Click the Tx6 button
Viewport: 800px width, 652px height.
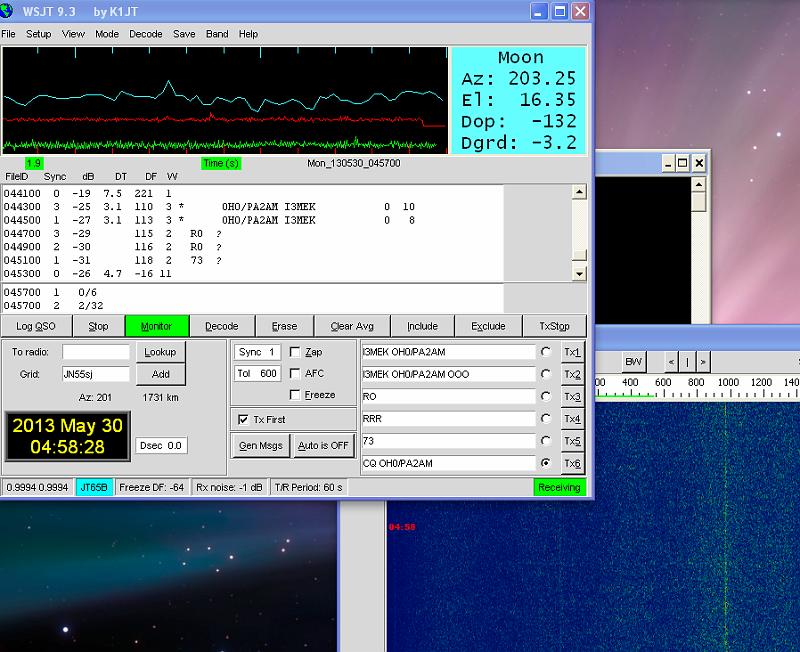(572, 463)
